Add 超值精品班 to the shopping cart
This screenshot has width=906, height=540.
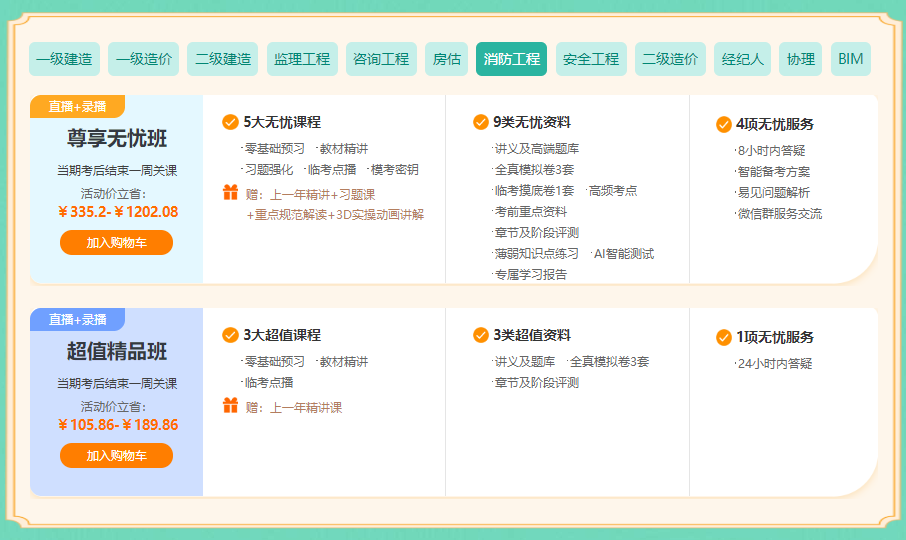(116, 456)
